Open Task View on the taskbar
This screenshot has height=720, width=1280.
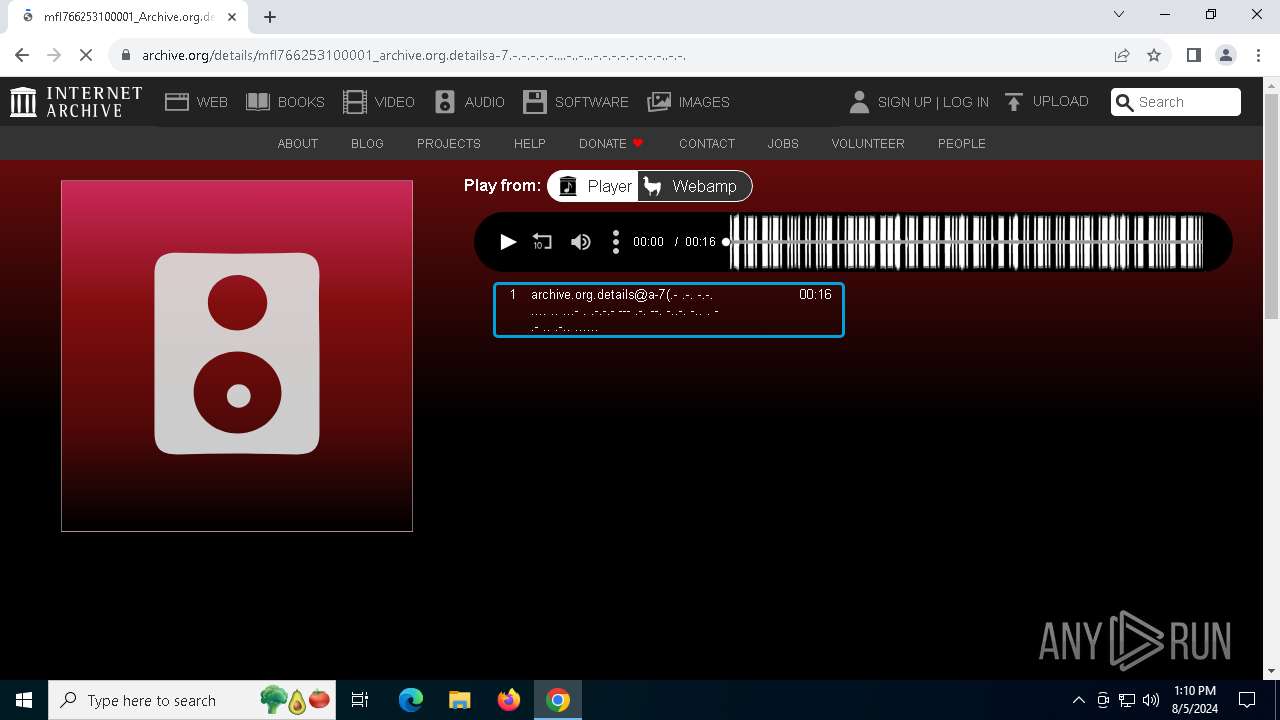click(360, 700)
